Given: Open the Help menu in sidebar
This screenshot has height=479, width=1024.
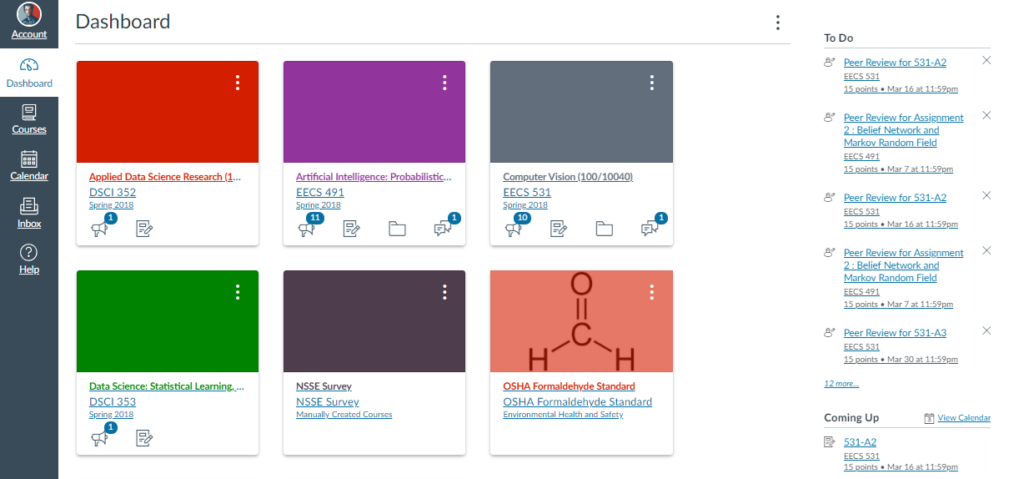Looking at the screenshot, I should pyautogui.click(x=29, y=259).
